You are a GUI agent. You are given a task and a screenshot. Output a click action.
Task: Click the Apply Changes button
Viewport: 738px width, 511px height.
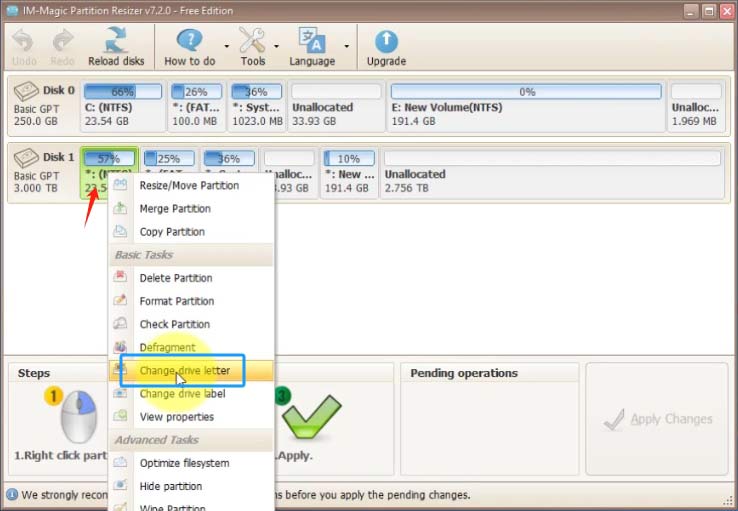[x=657, y=419]
